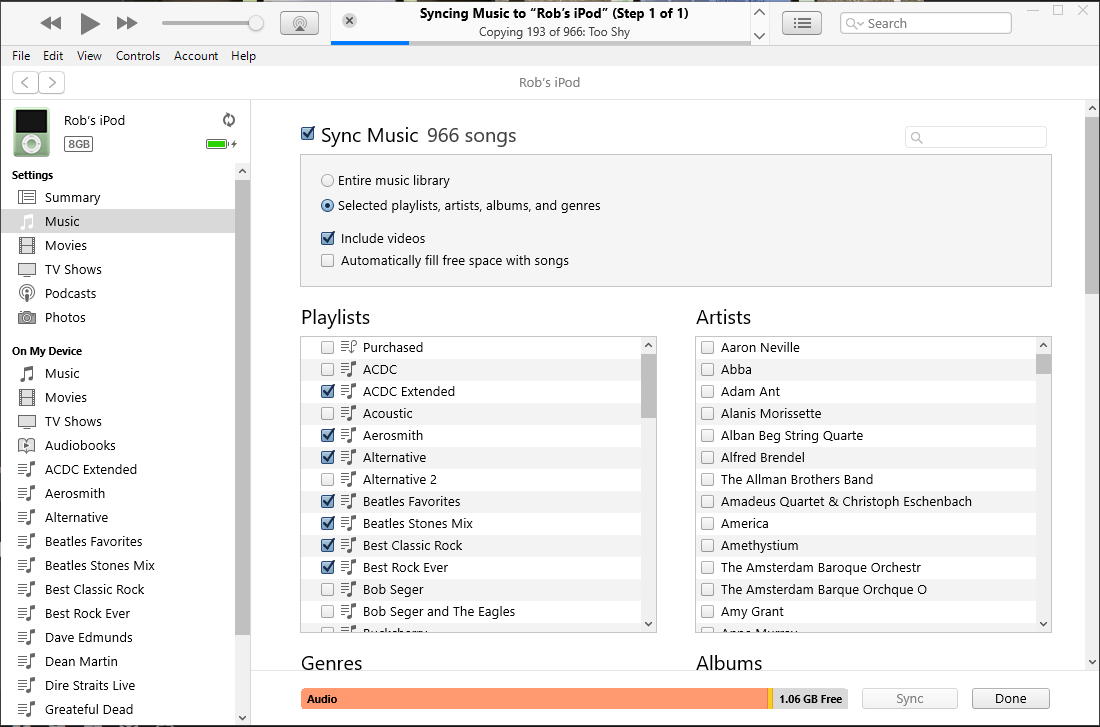Open the list view button beside Search

pyautogui.click(x=802, y=23)
